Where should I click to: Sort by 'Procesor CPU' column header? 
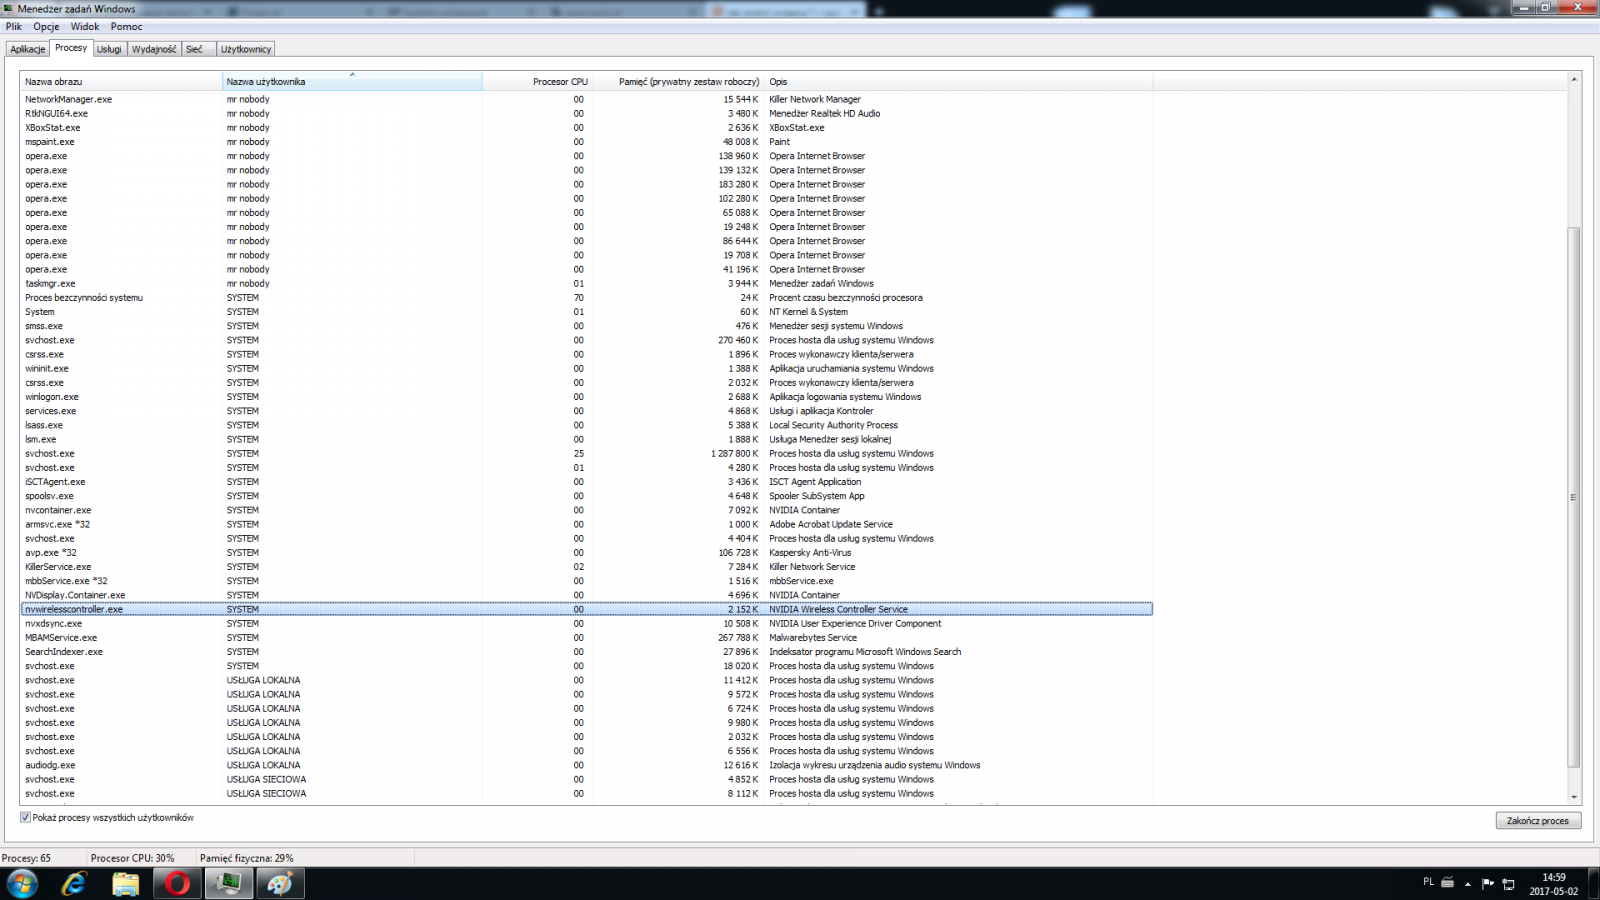tap(537, 82)
